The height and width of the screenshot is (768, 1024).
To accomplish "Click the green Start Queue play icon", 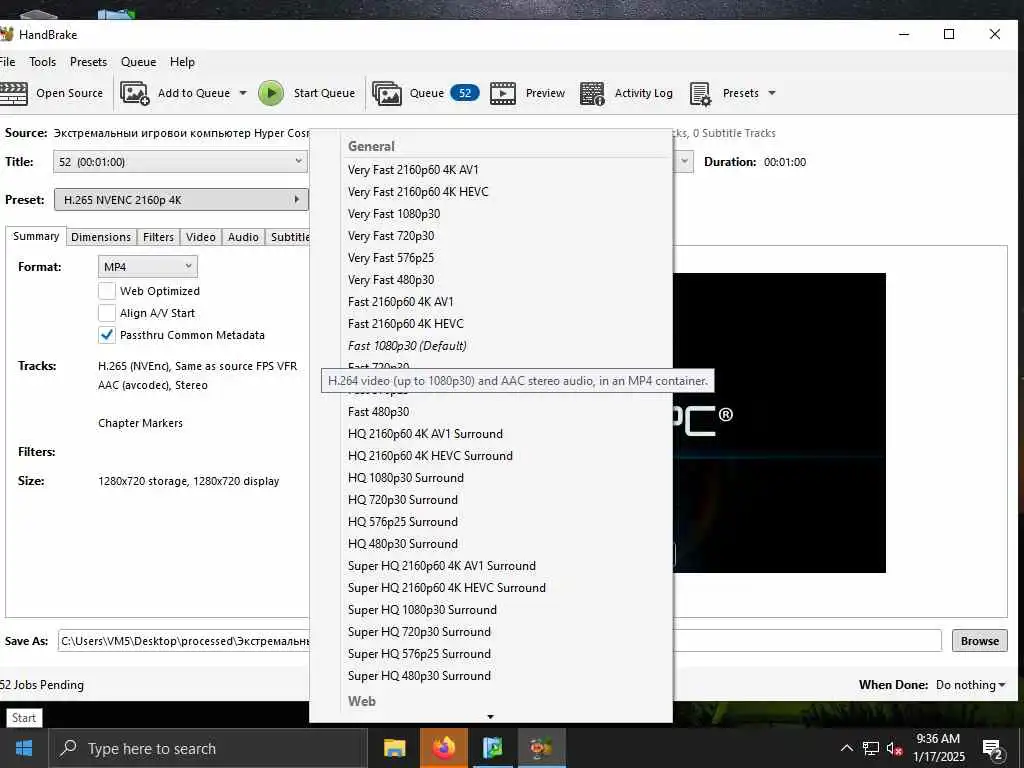I will tap(271, 93).
